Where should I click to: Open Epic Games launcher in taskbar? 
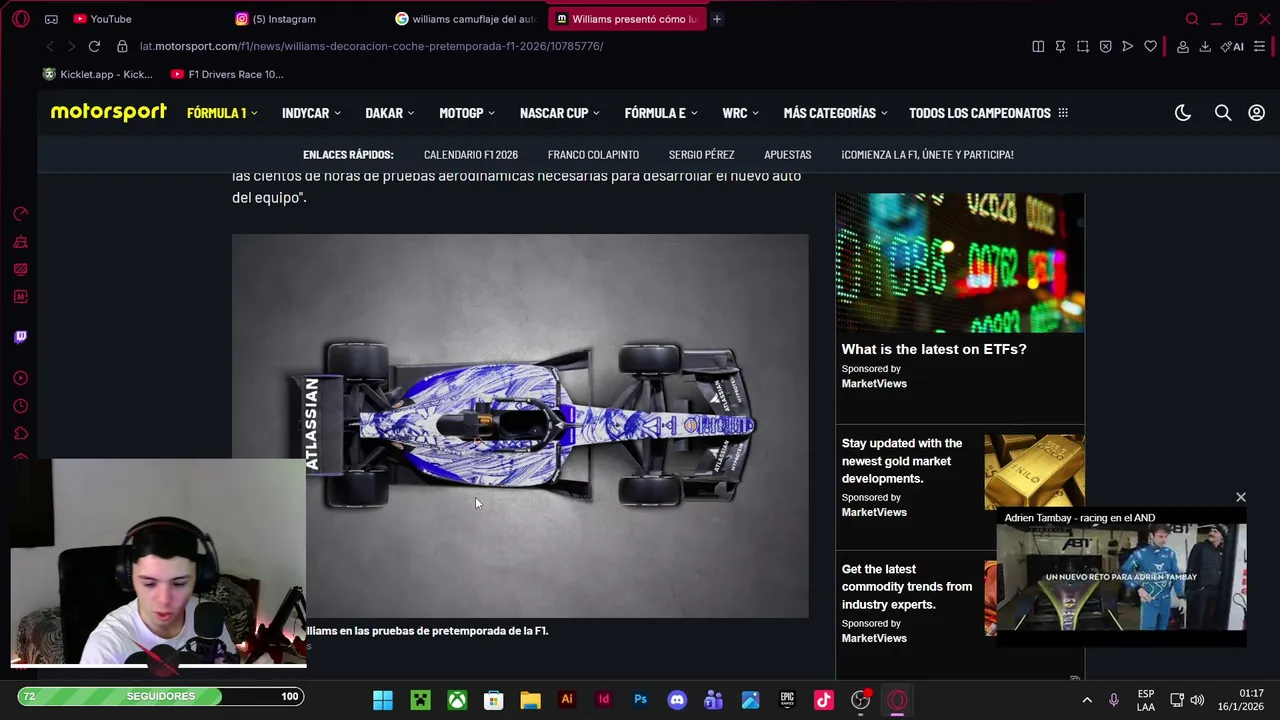[787, 700]
